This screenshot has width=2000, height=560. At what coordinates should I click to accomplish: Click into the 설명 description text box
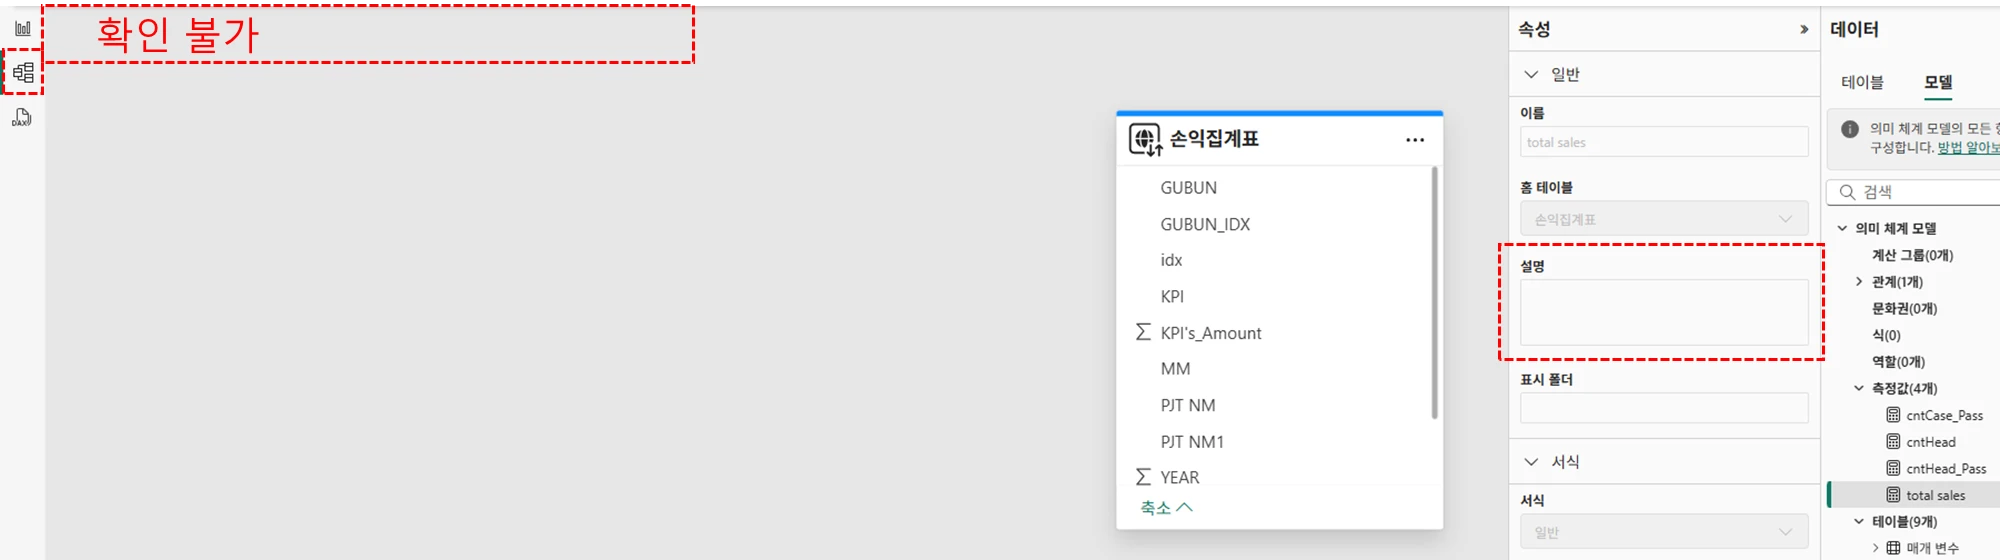coord(1664,312)
